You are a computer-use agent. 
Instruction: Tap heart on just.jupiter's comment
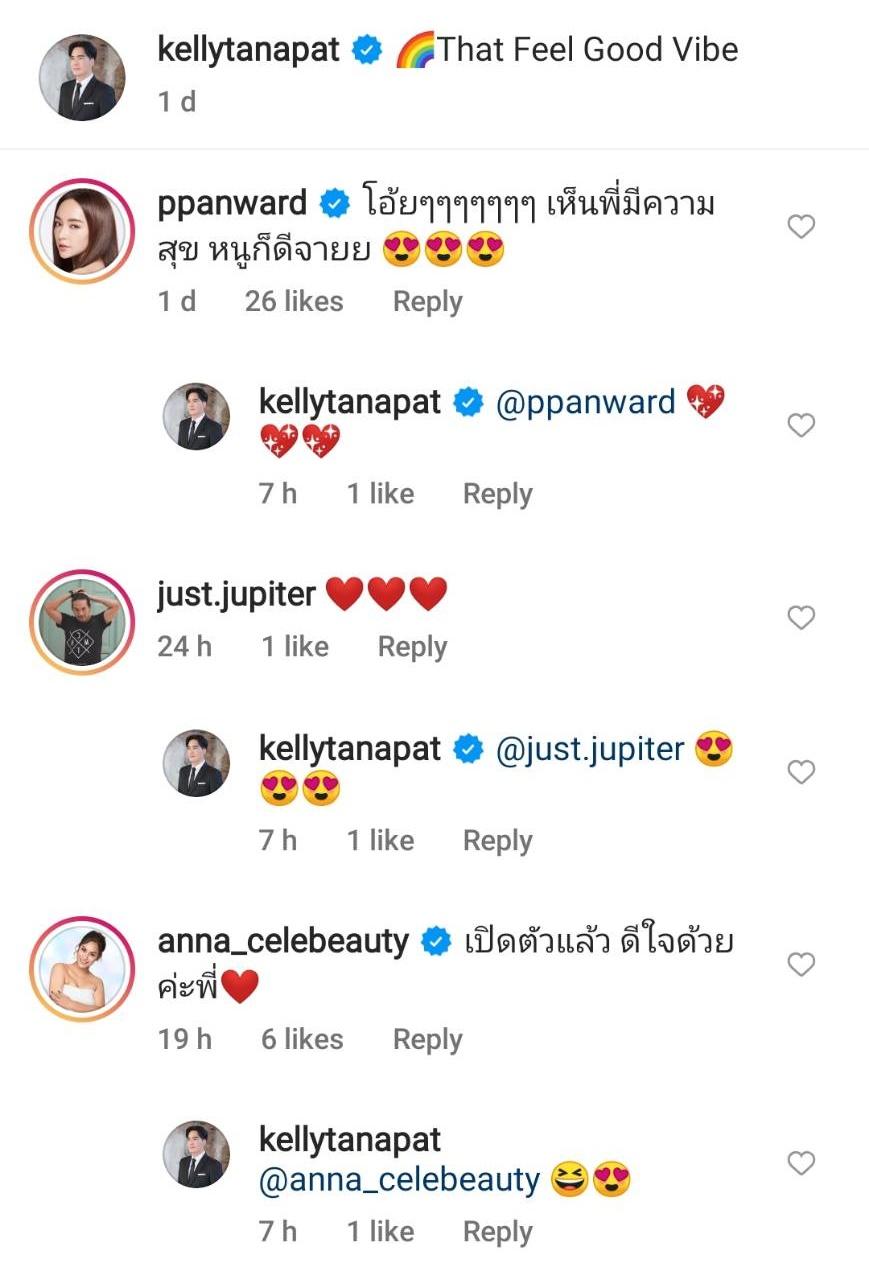801,618
